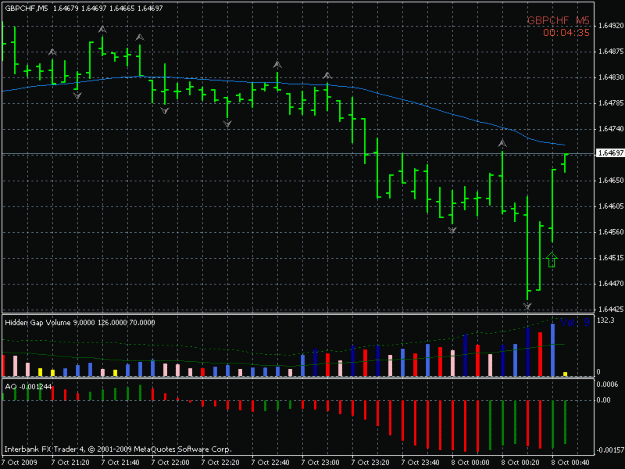625x469 pixels.
Task: Click the 1.64560 price axis label
Action: (x=611, y=232)
